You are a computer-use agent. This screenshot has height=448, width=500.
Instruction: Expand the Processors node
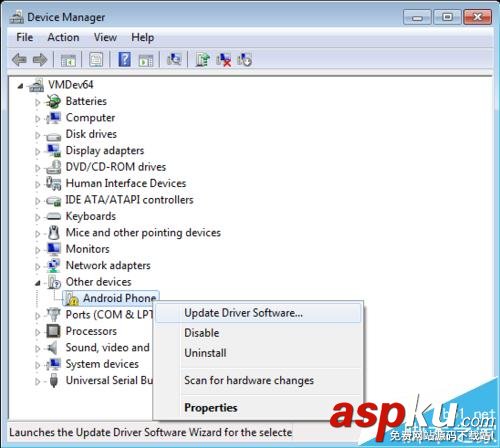pos(37,332)
